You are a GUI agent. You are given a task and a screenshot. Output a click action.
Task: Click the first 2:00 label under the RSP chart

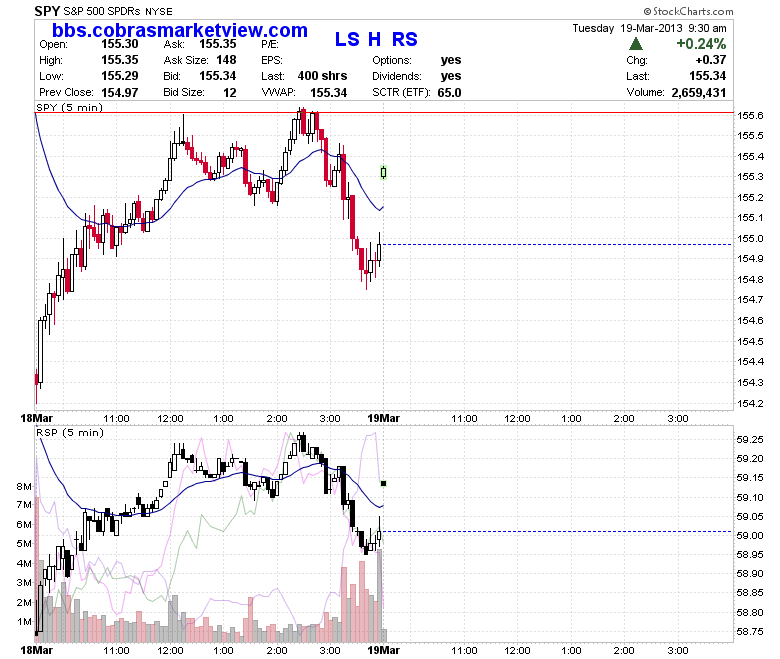(277, 651)
